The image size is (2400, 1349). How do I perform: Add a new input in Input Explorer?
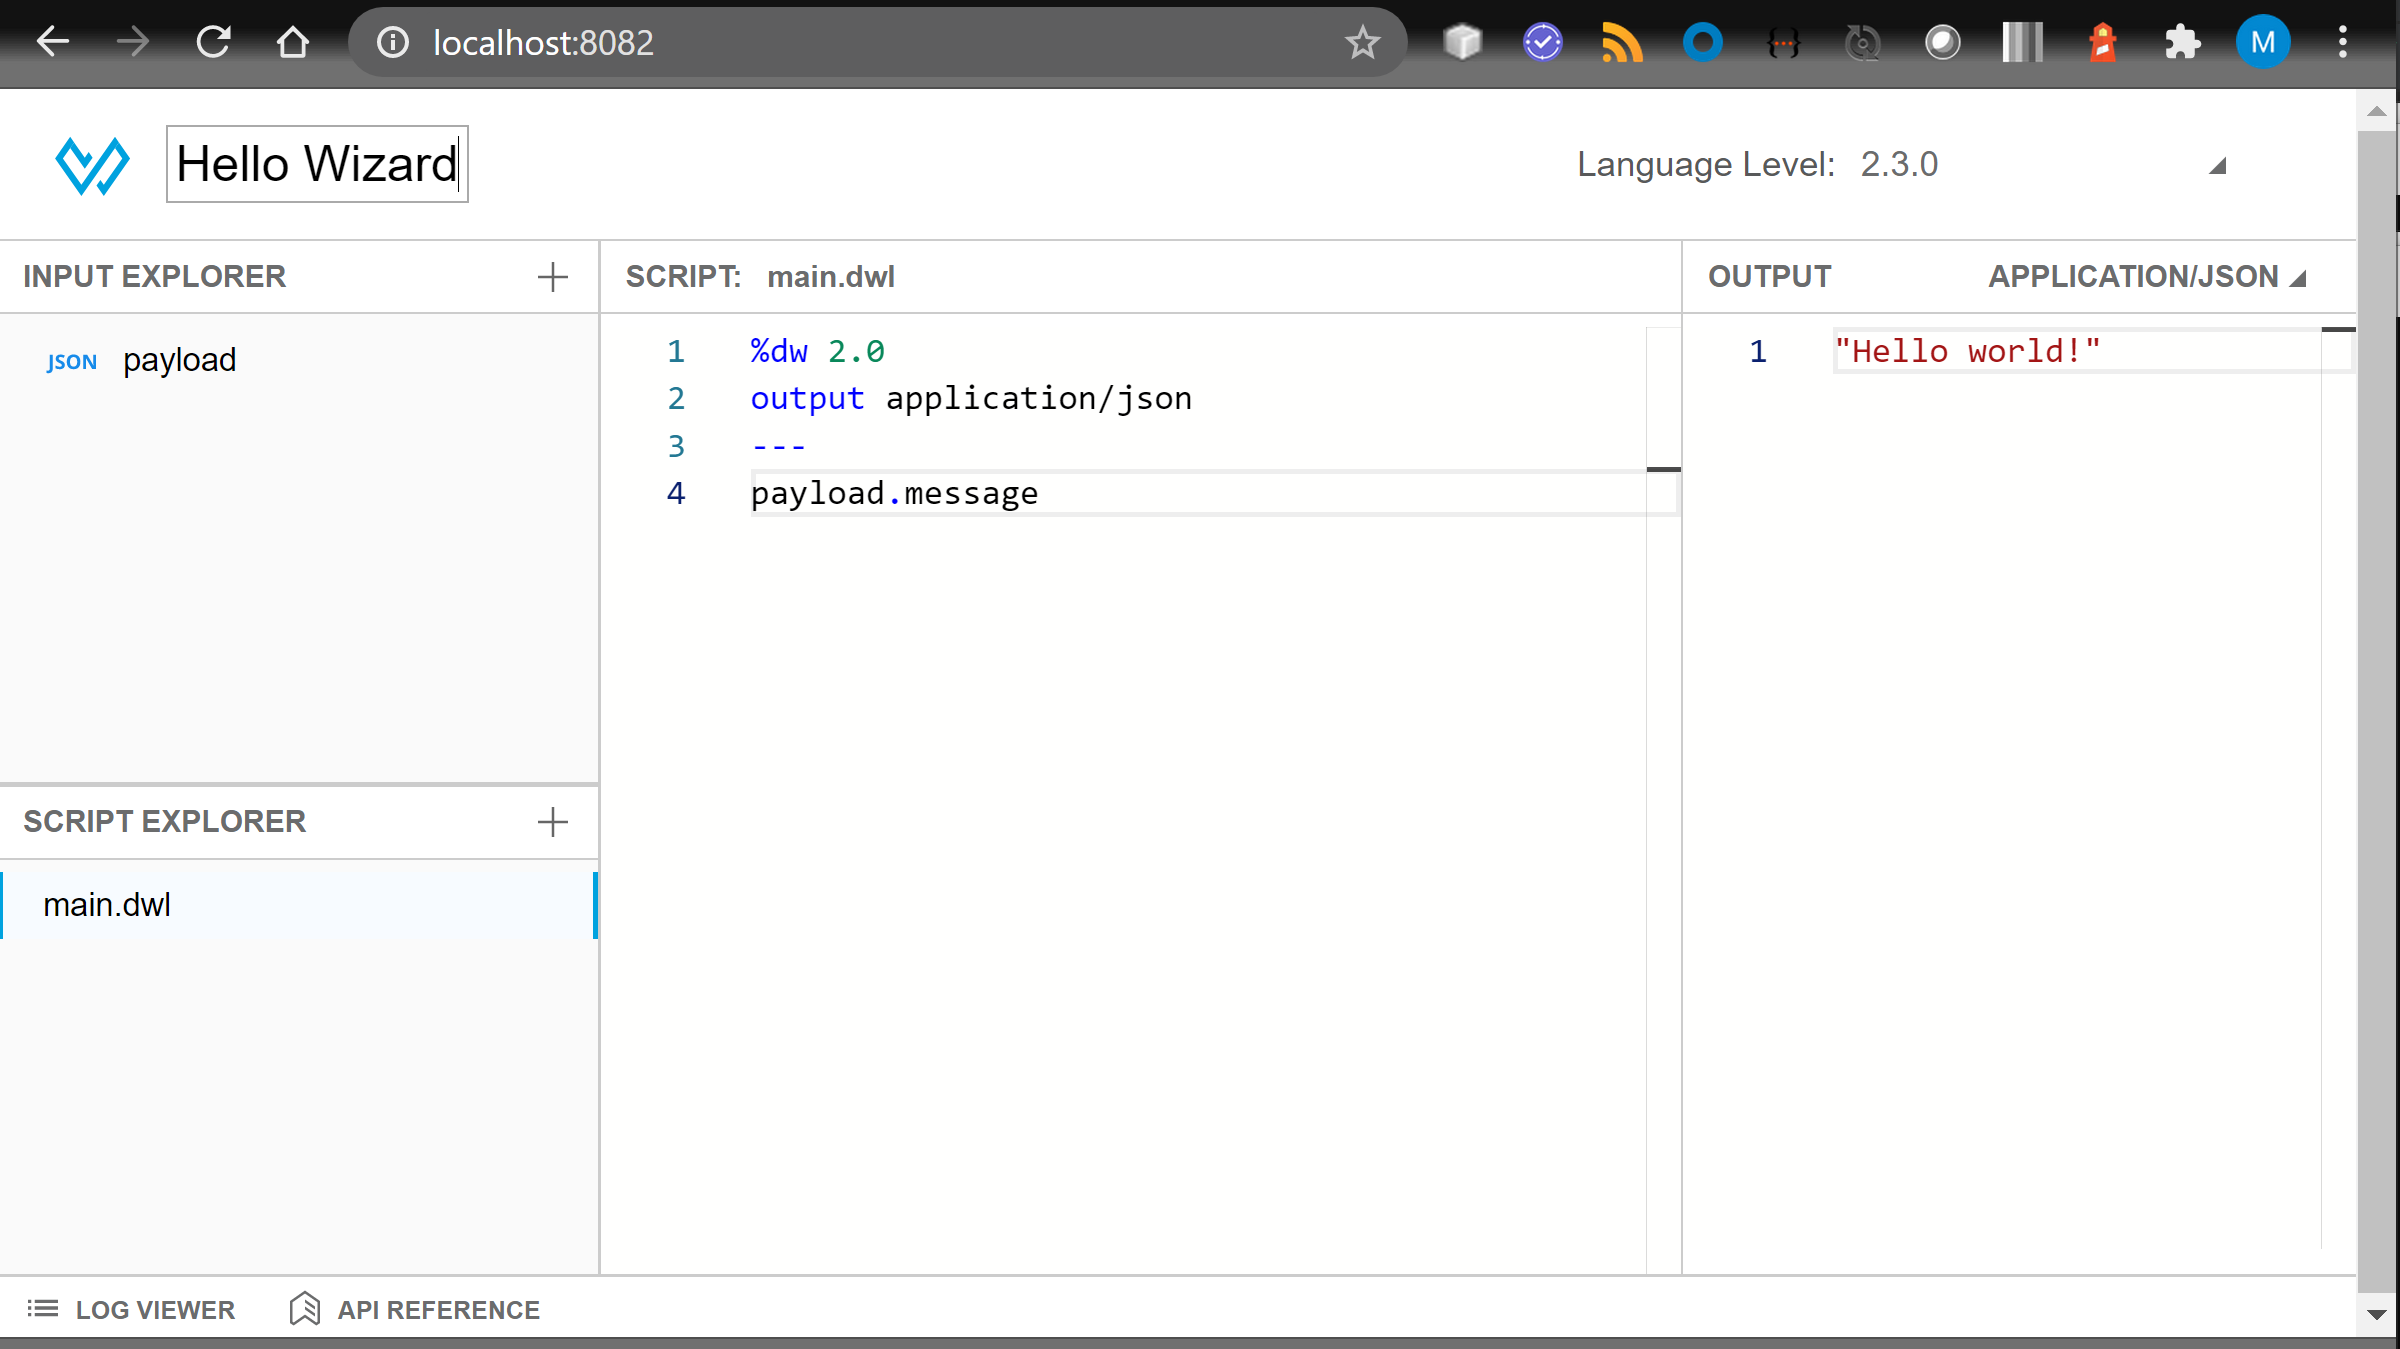click(x=552, y=277)
